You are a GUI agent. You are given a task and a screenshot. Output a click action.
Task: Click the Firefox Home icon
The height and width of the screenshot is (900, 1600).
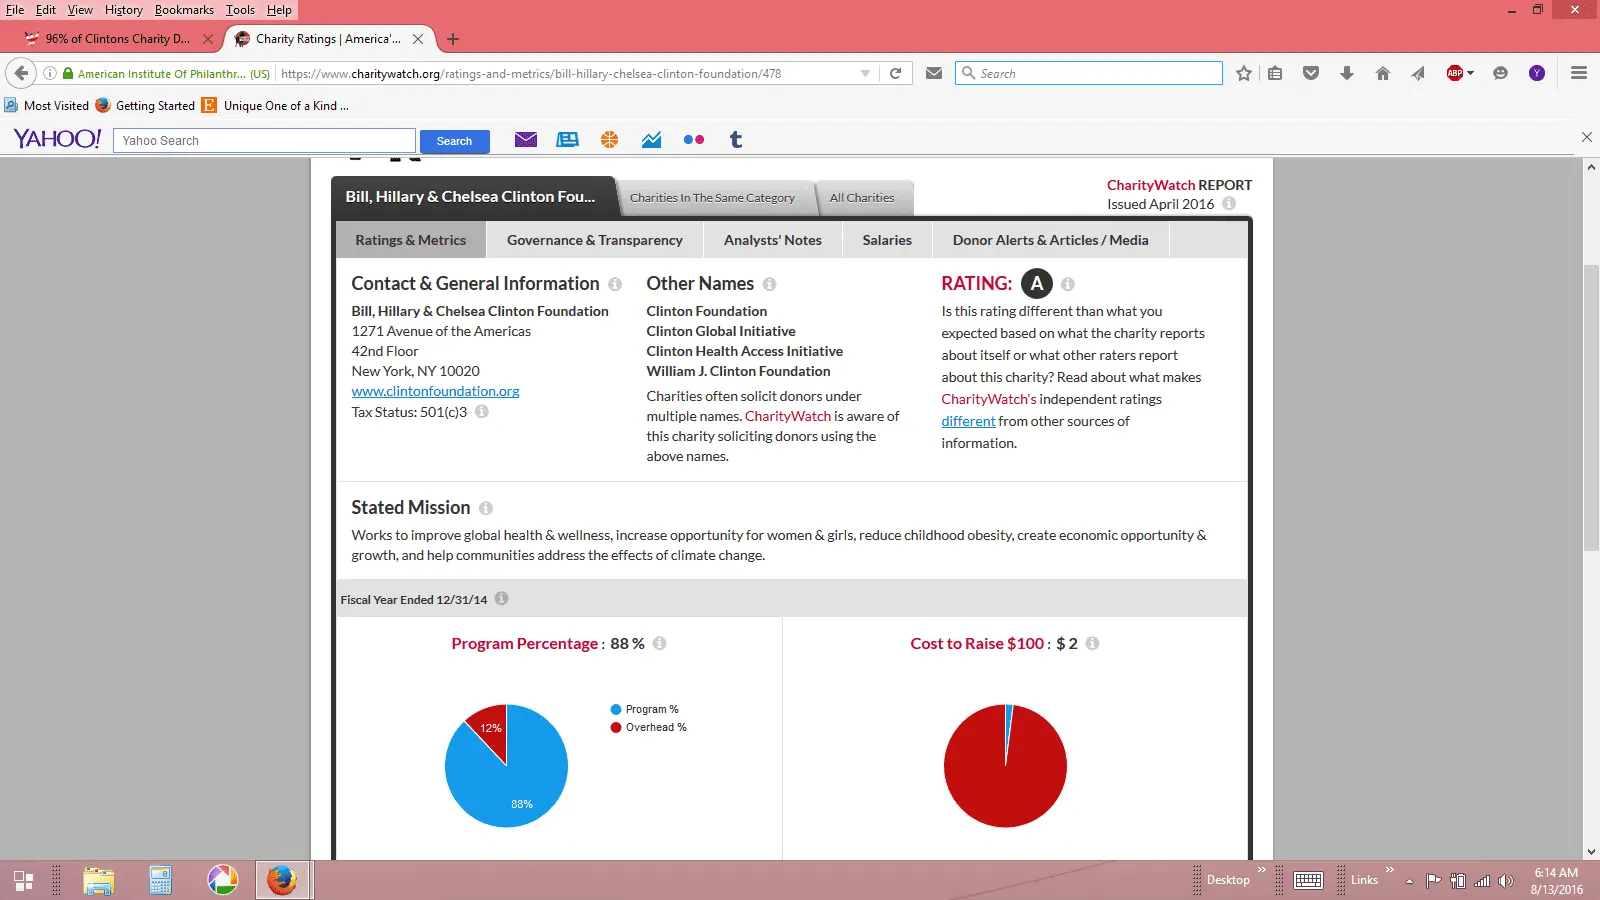pos(1382,73)
